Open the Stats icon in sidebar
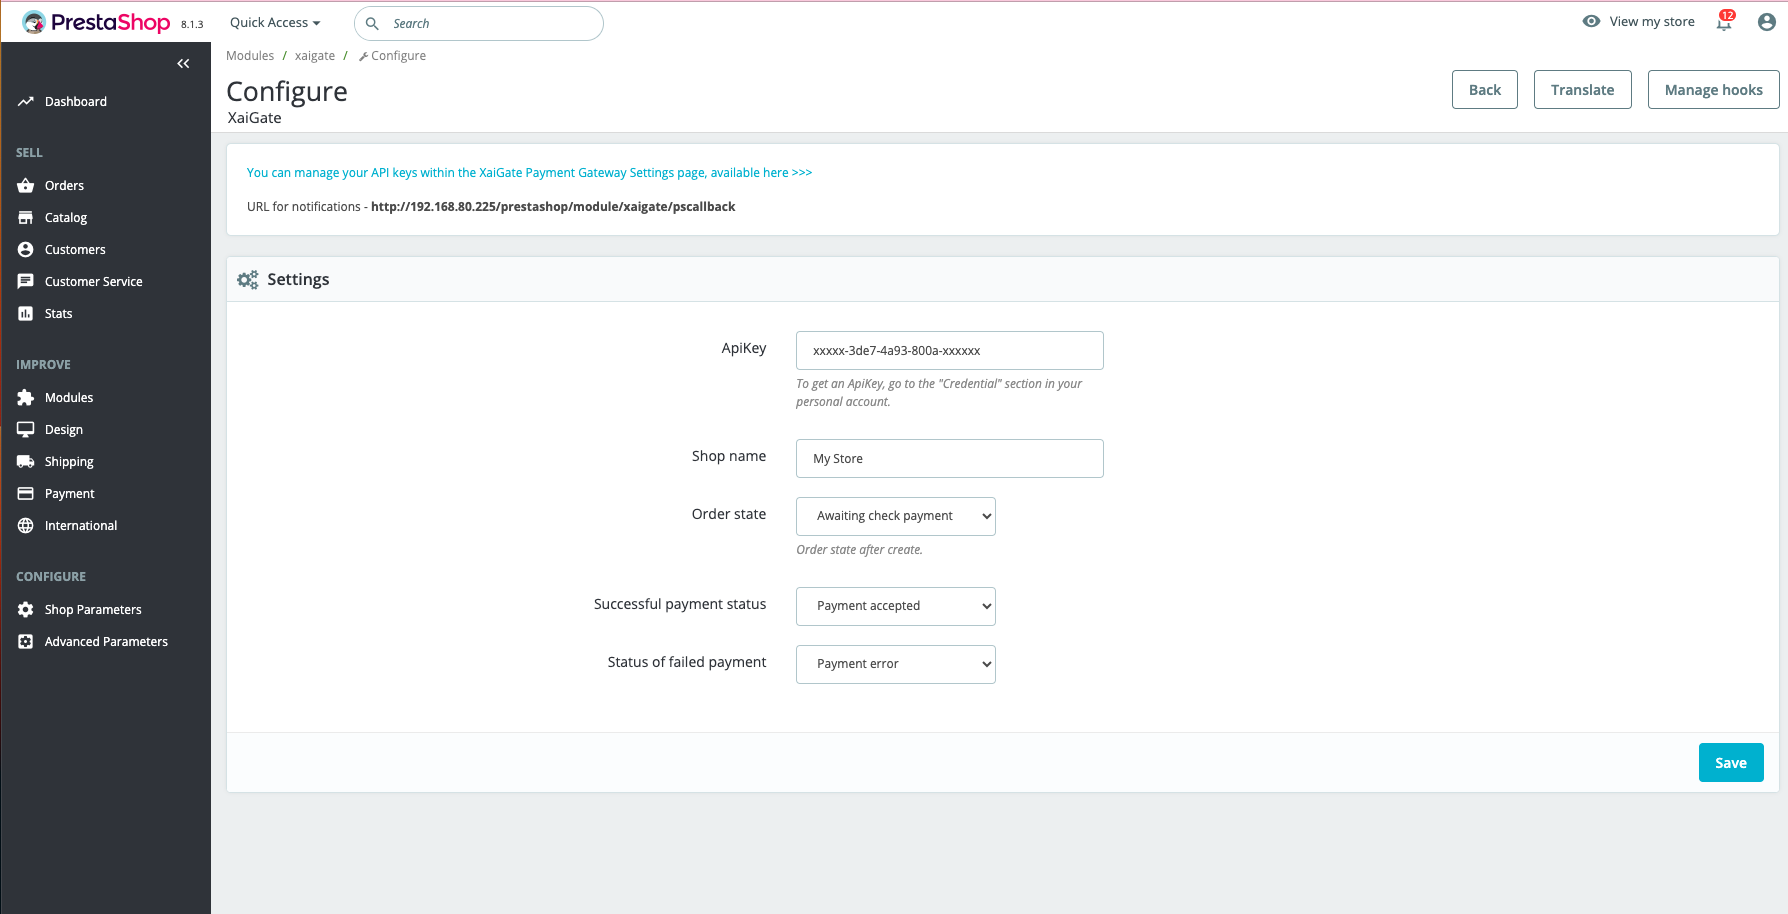 (26, 313)
